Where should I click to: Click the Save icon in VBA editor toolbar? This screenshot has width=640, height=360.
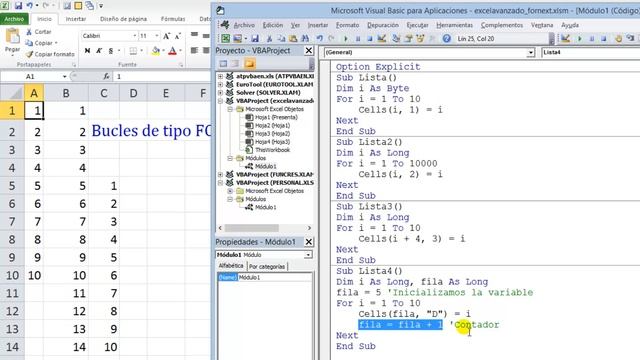click(255, 38)
